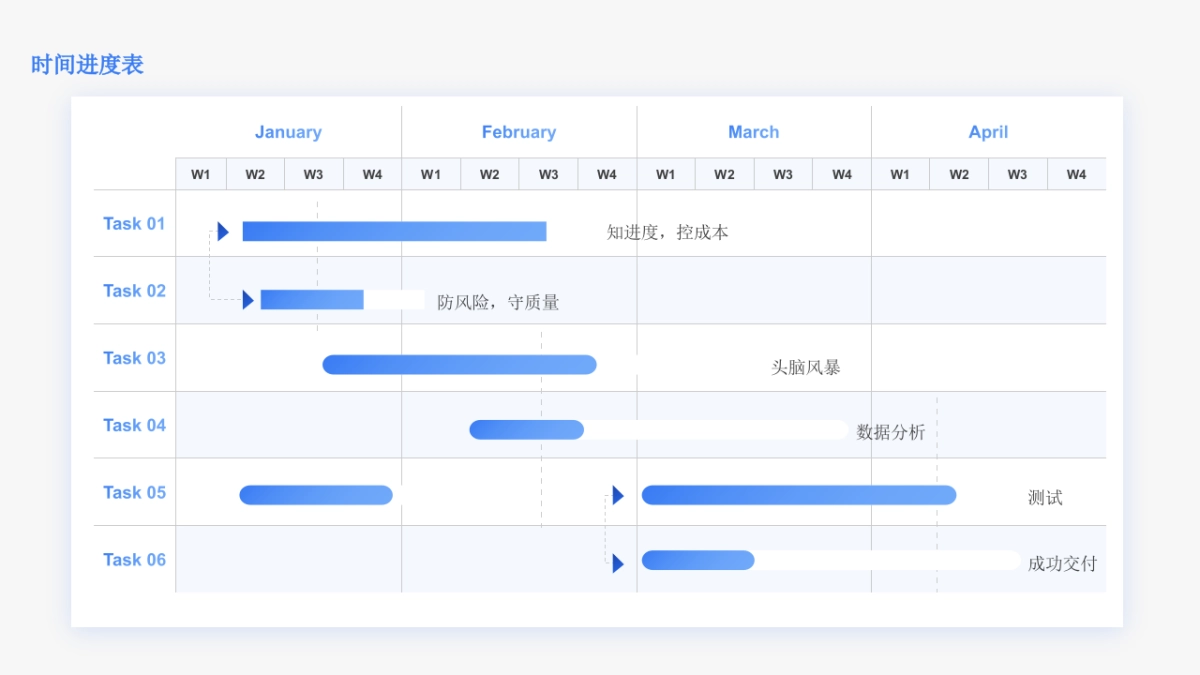Select the arrow marker before Task 02
Screen dimensions: 1200x675
click(x=248, y=298)
